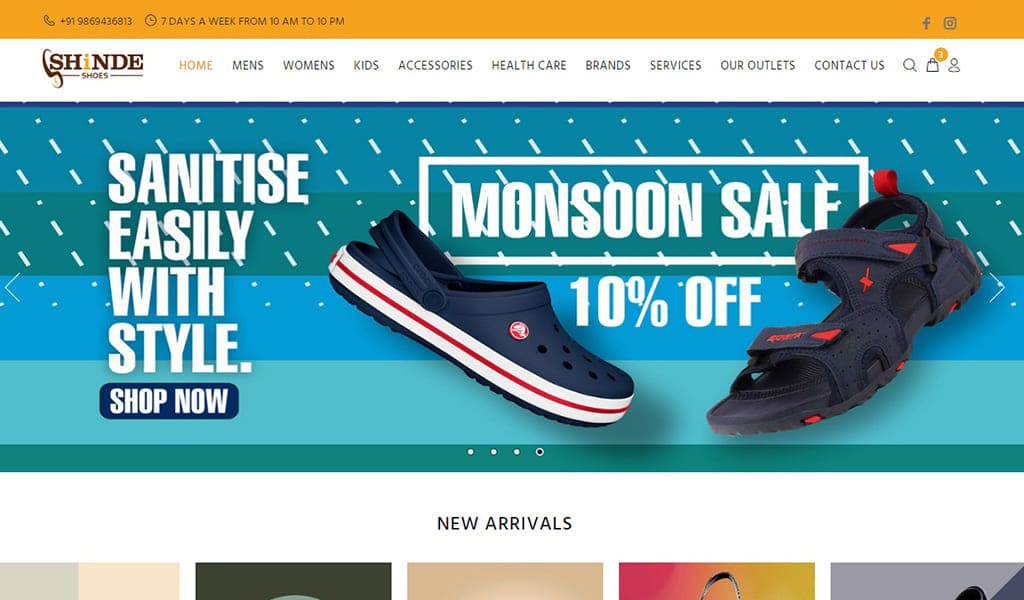Click the Shop Now banner button
Screen dimensions: 1024x600
pyautogui.click(x=169, y=401)
